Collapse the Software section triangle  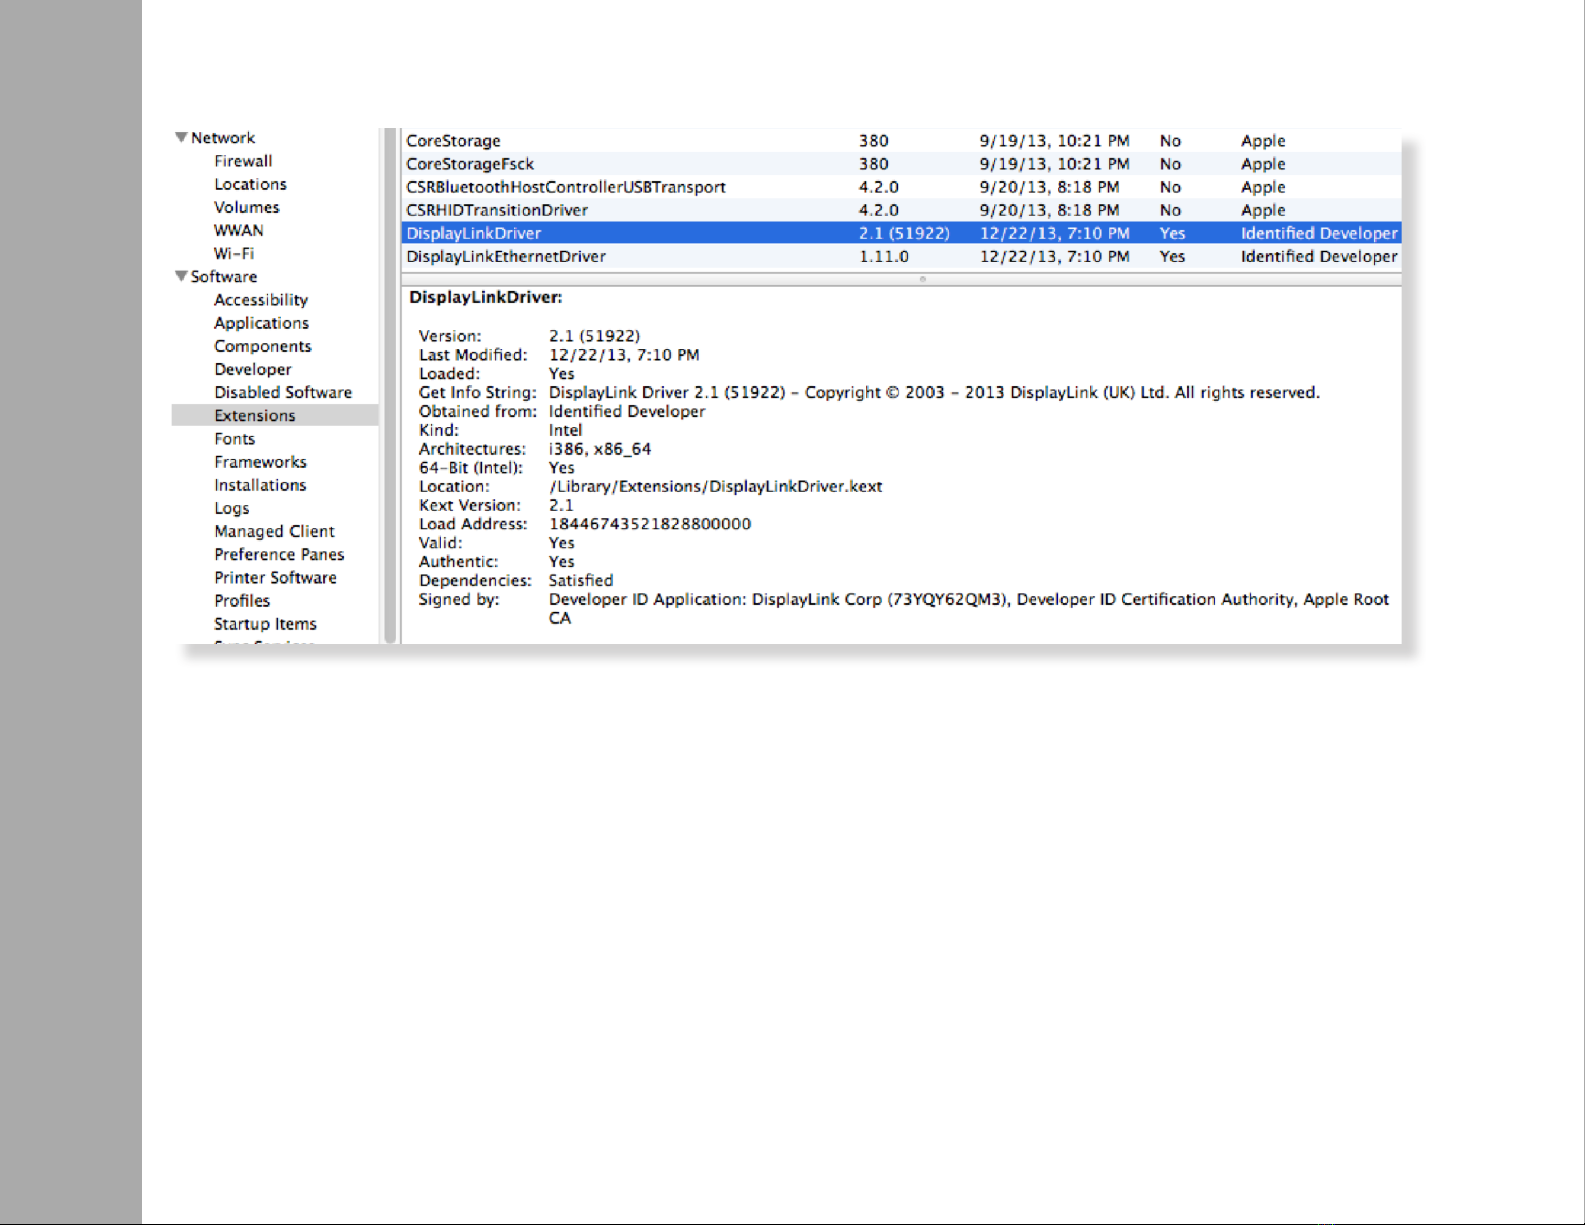tap(181, 276)
